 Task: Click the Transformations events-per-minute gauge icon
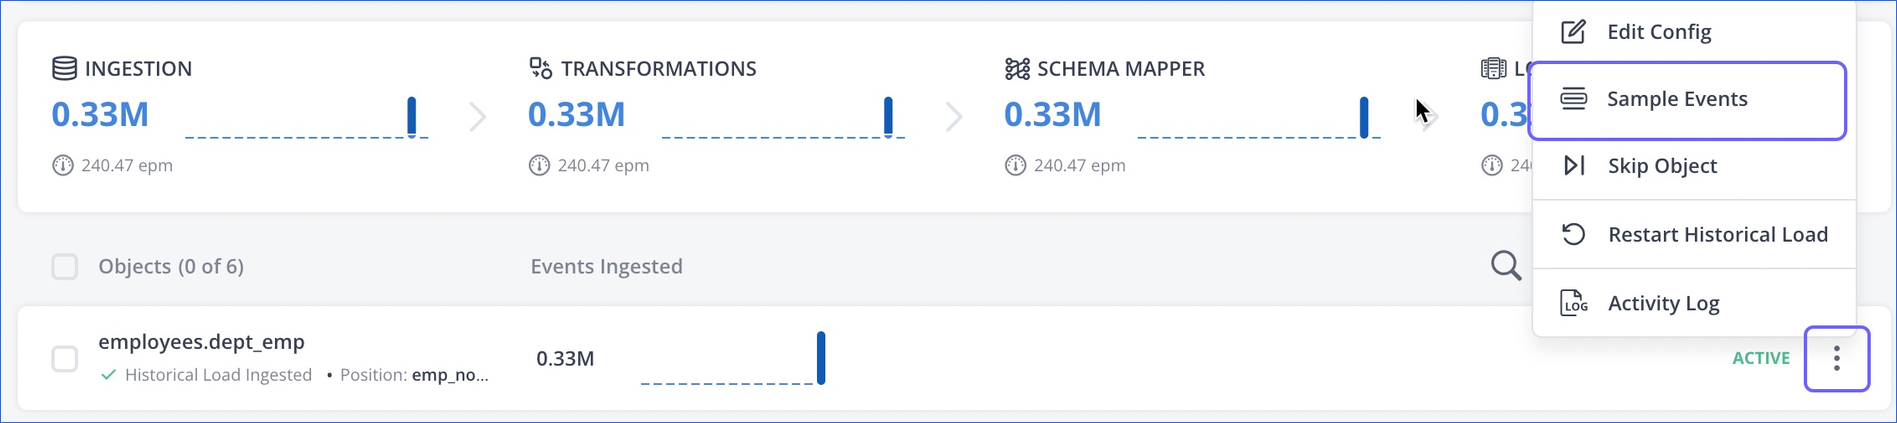(539, 165)
